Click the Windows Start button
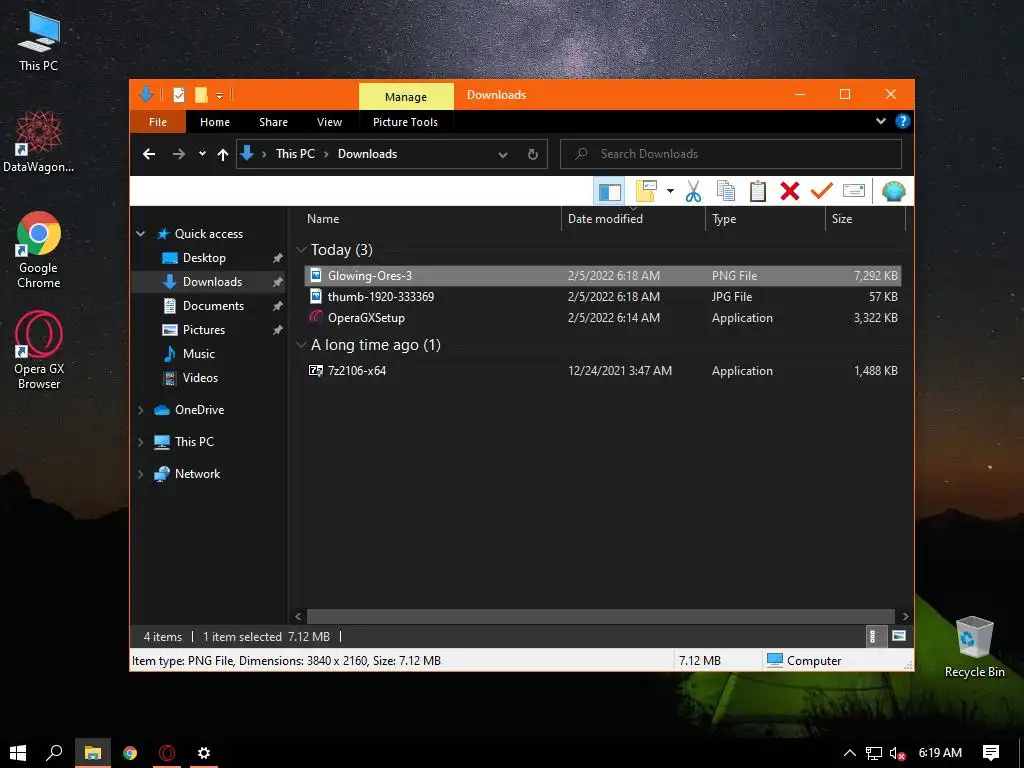 (18, 753)
